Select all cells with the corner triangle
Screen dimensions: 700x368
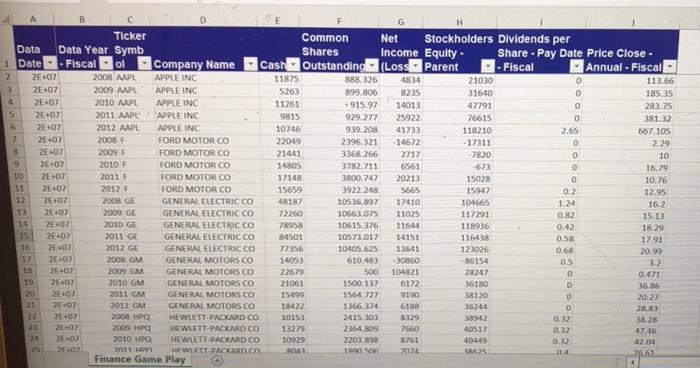[6, 20]
